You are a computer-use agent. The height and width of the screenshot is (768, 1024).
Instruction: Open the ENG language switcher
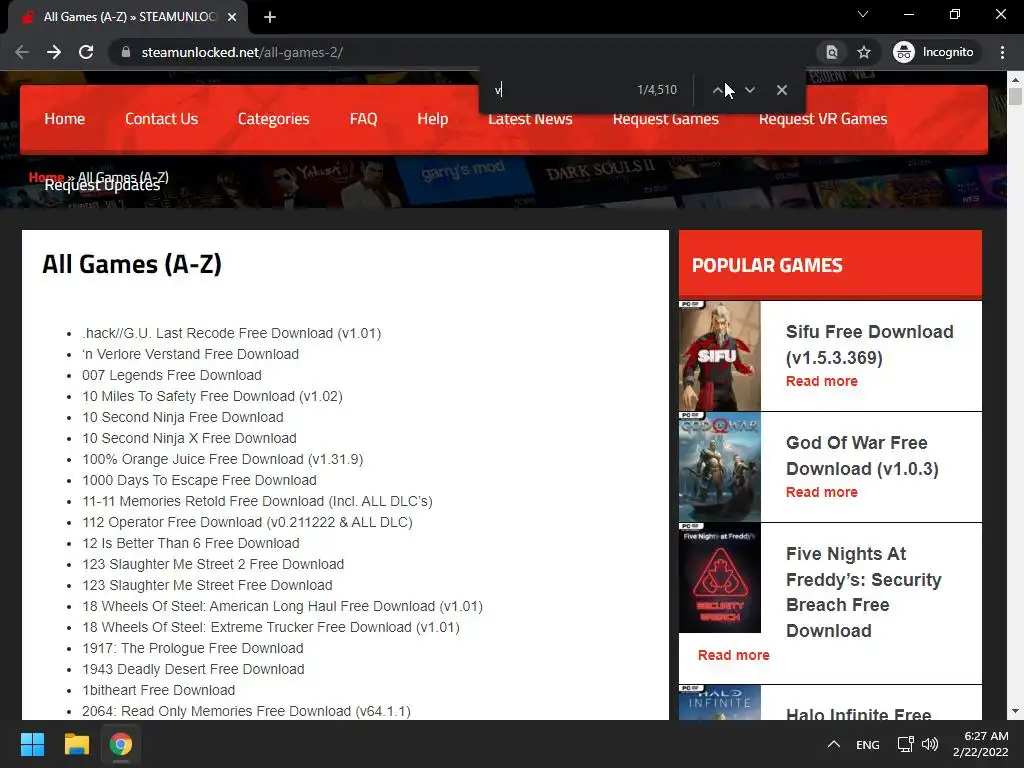[x=867, y=744]
